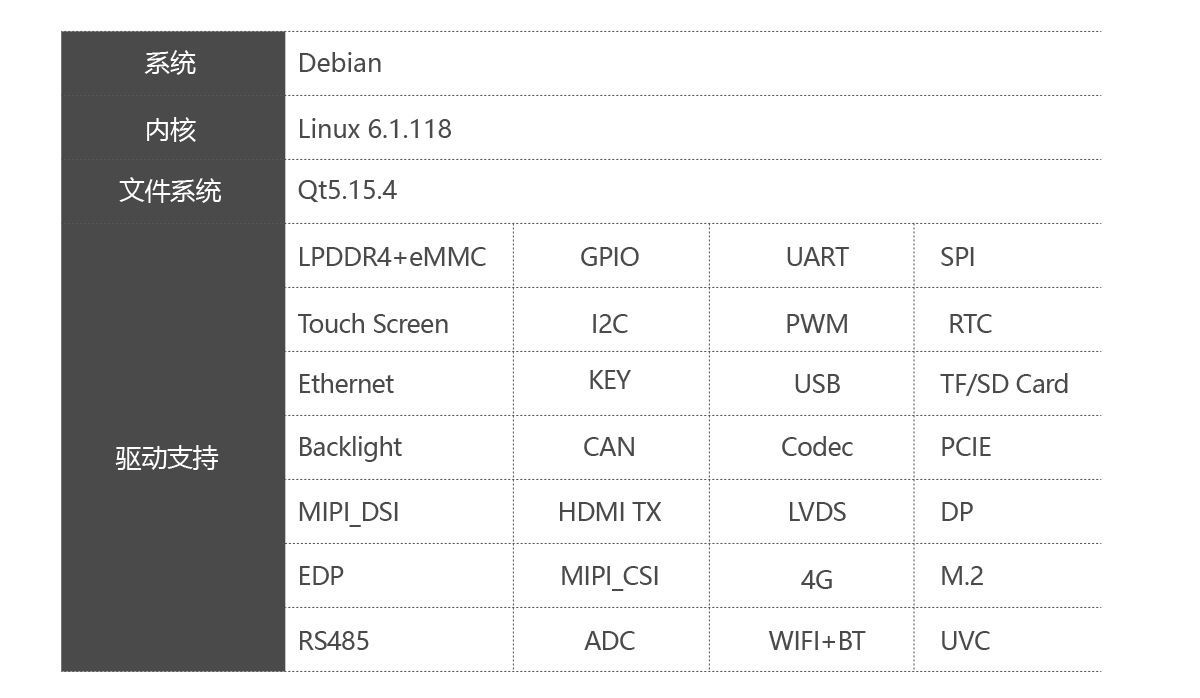This screenshot has width=1200, height=698.
Task: Click the UVC cell
Action: 965,641
